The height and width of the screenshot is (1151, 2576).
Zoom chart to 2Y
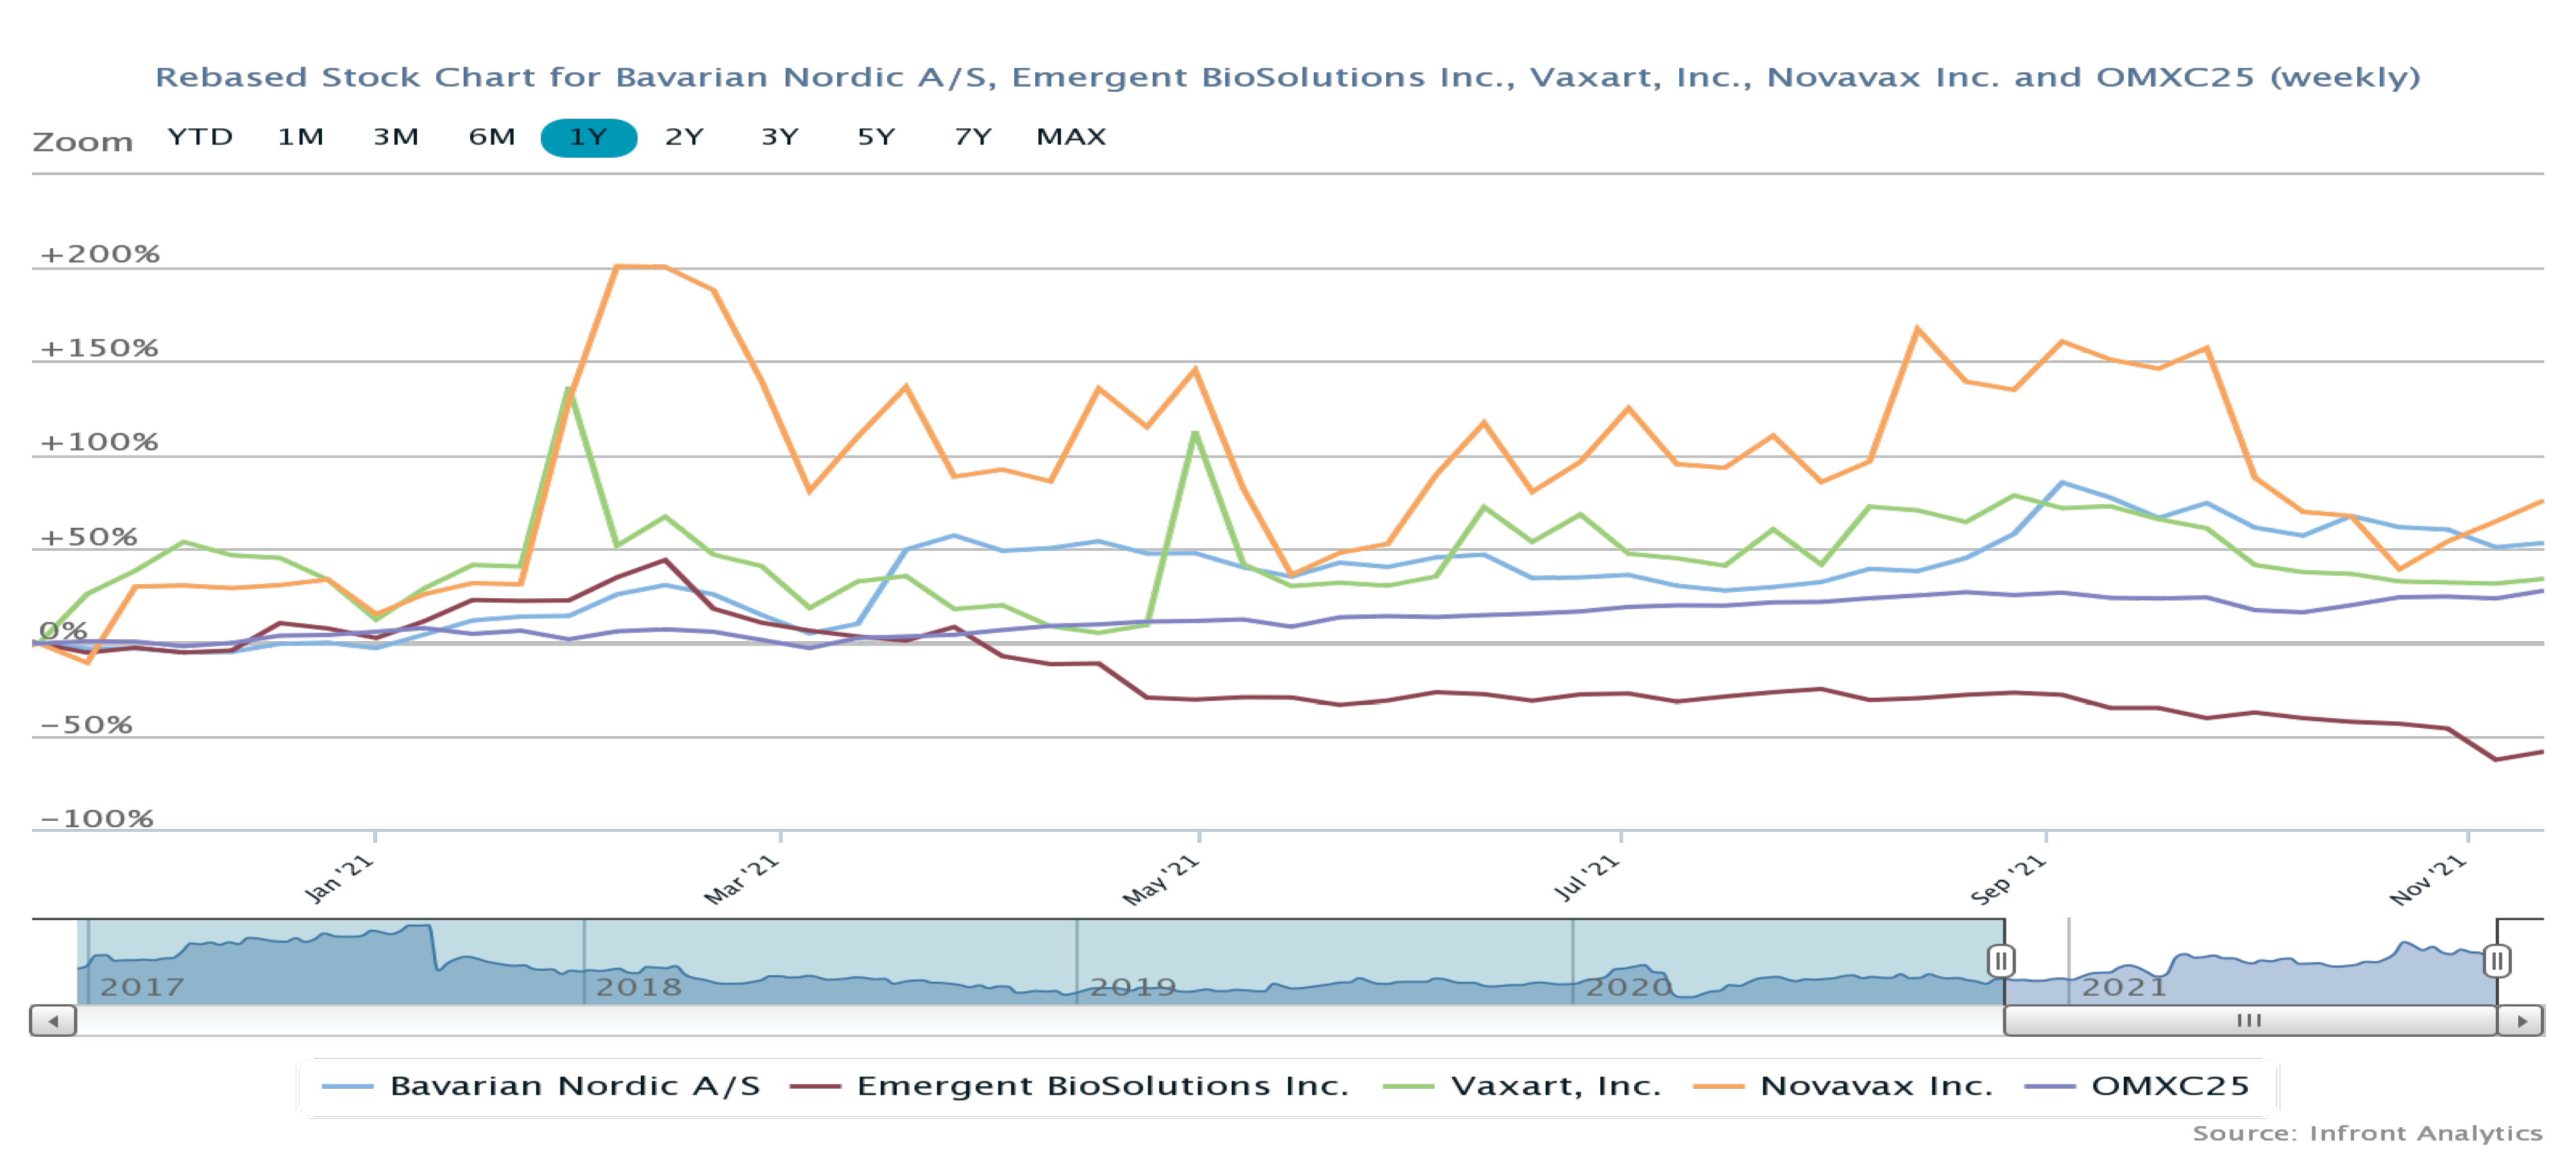coord(684,137)
